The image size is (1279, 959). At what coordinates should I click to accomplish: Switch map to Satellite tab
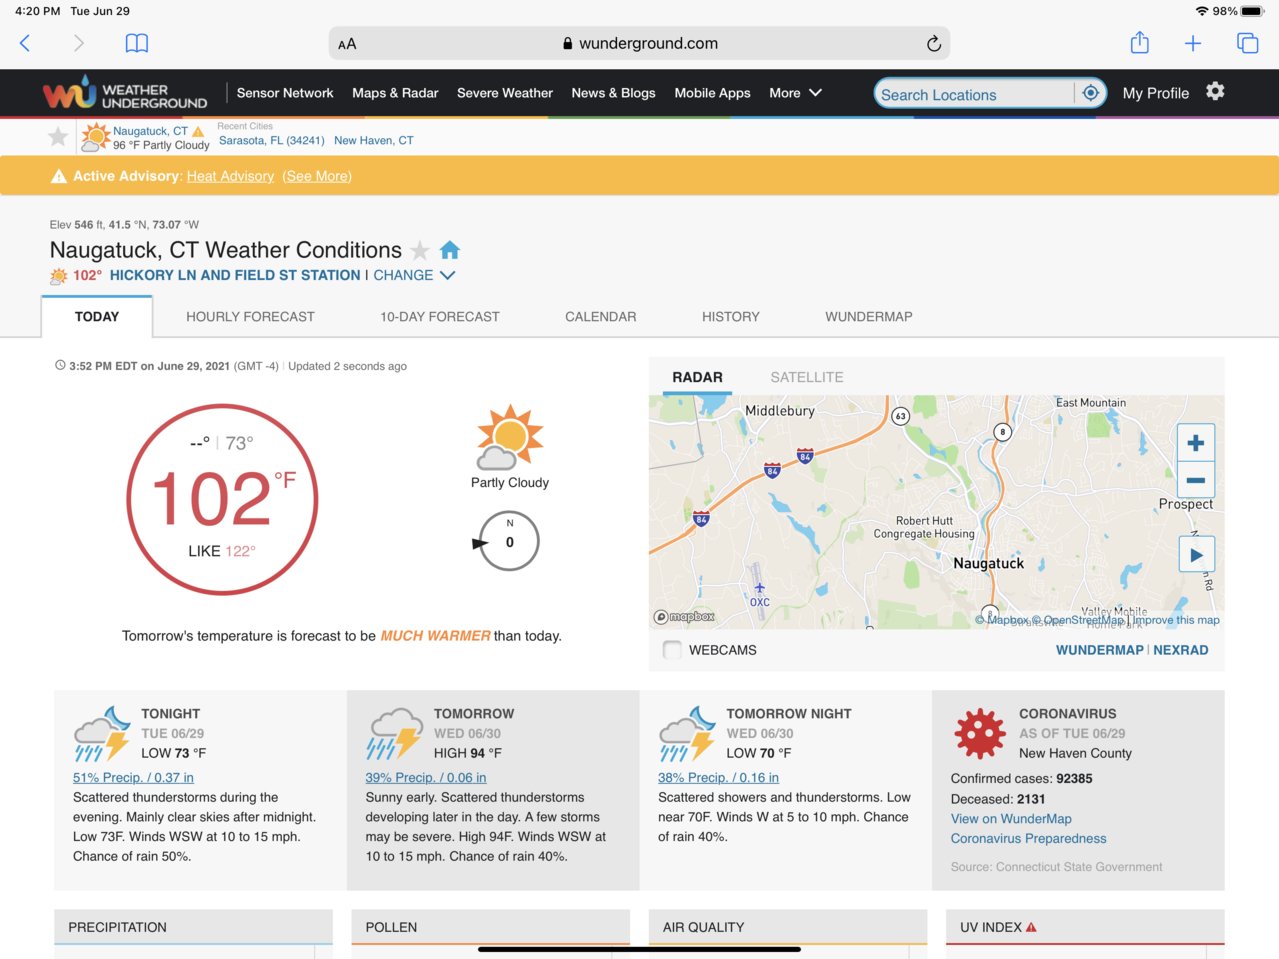(807, 377)
